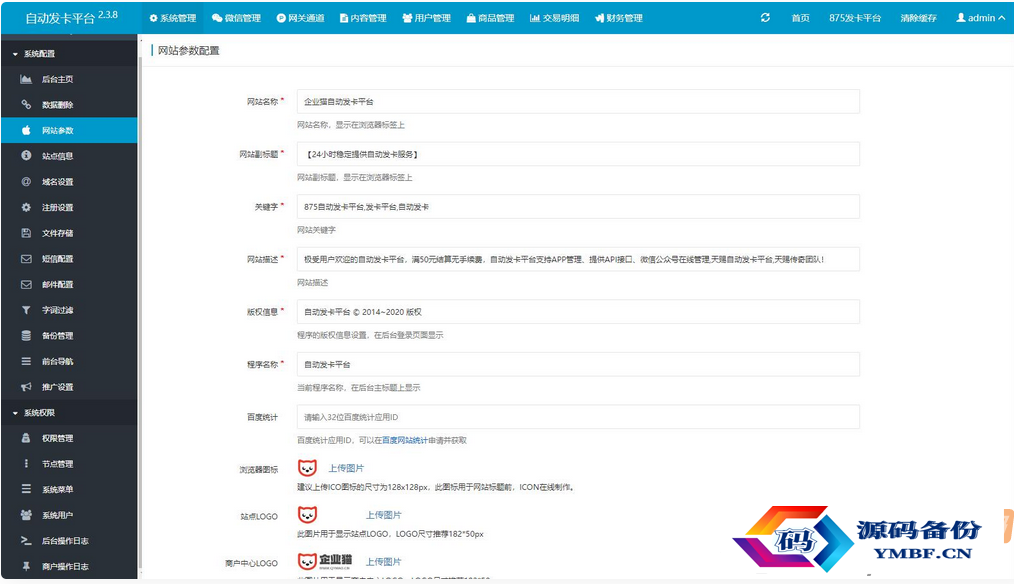Open 系统用户 users icon item
The image size is (1014, 584).
[69, 515]
